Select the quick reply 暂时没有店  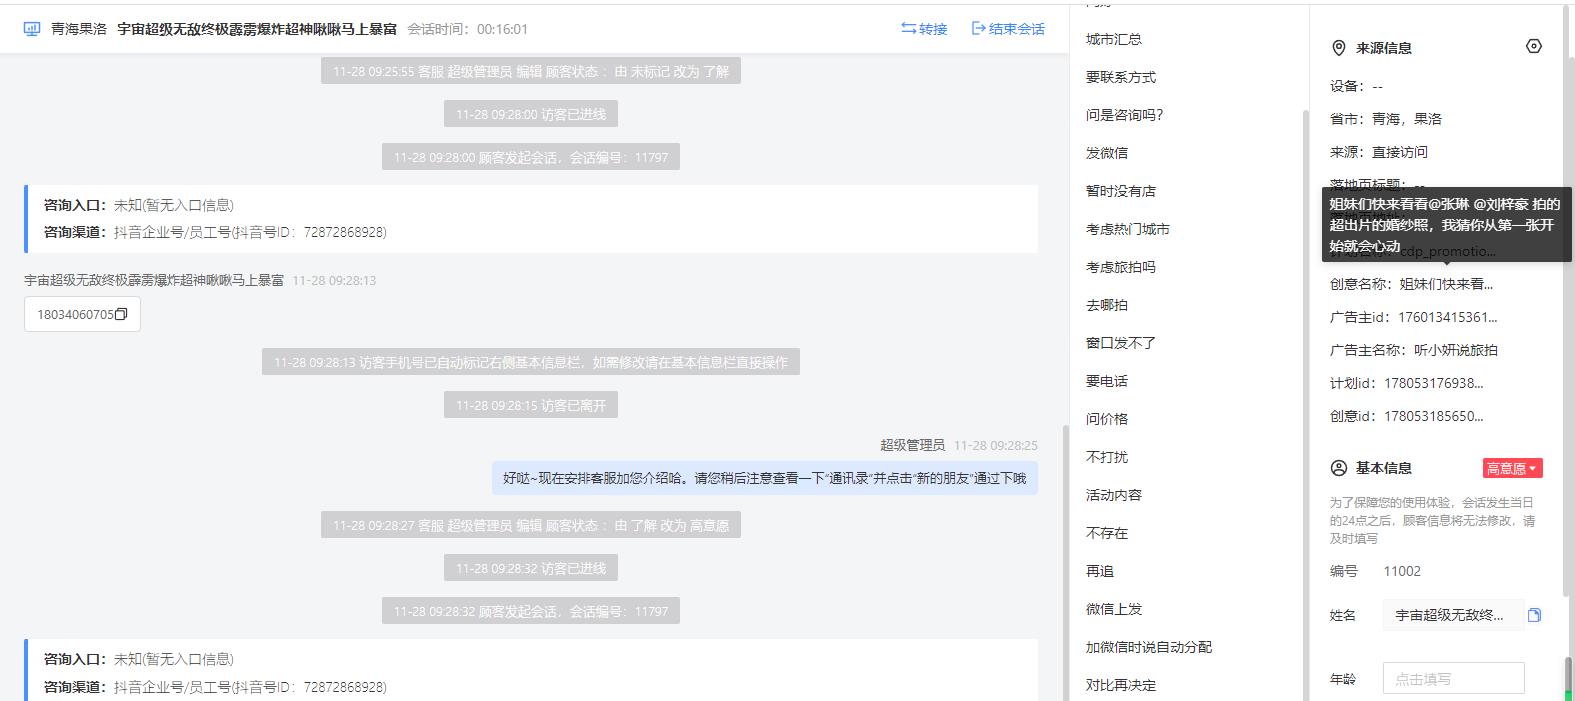pyautogui.click(x=1121, y=191)
